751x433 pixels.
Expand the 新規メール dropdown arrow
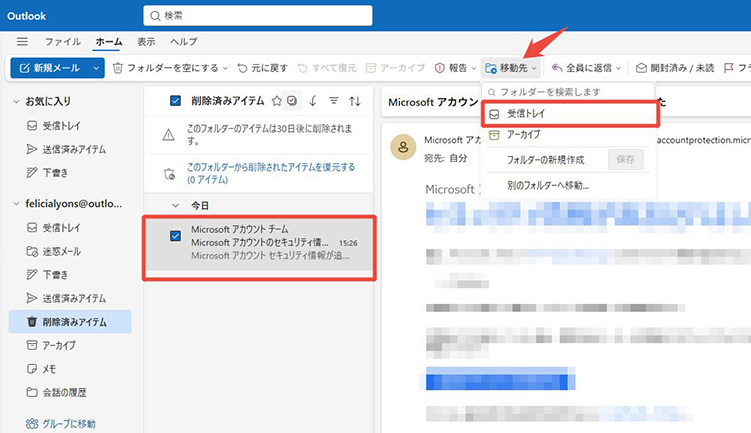(96, 68)
